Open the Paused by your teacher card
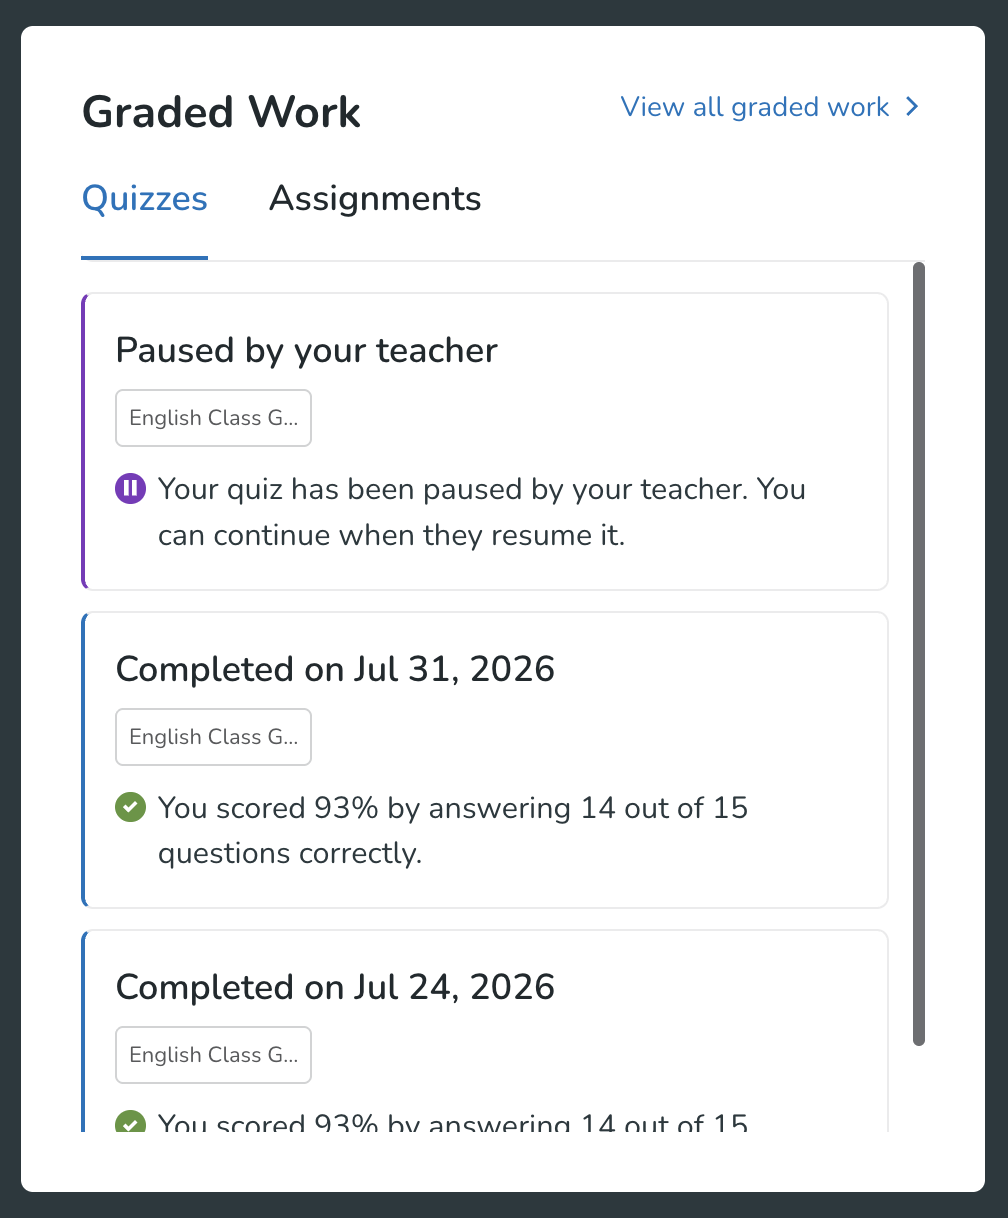This screenshot has width=1008, height=1218. 485,441
